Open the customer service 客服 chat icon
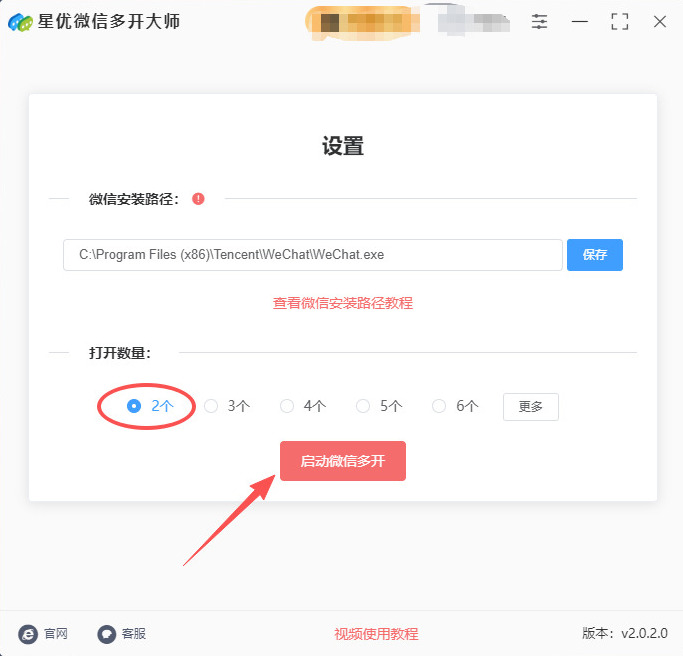 [x=107, y=634]
